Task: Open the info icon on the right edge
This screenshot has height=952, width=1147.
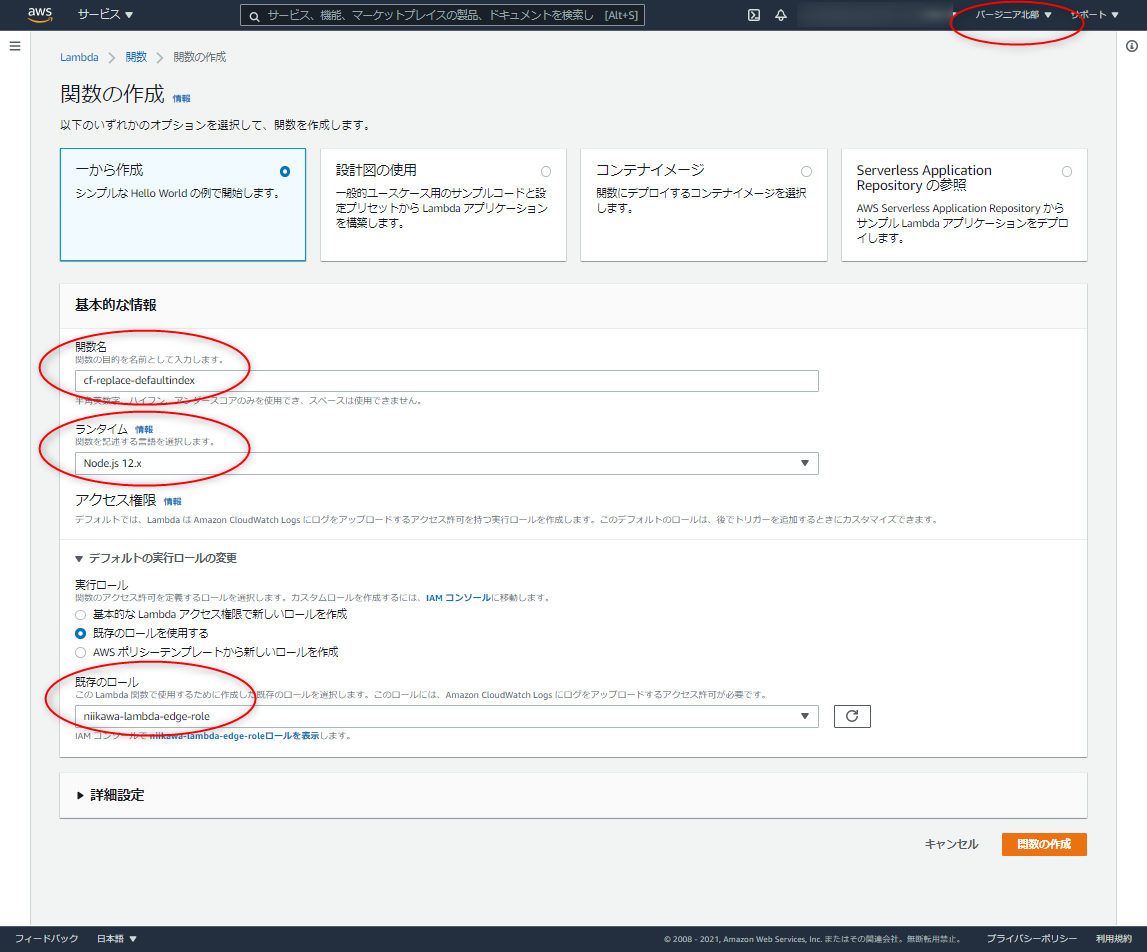Action: (x=1131, y=44)
